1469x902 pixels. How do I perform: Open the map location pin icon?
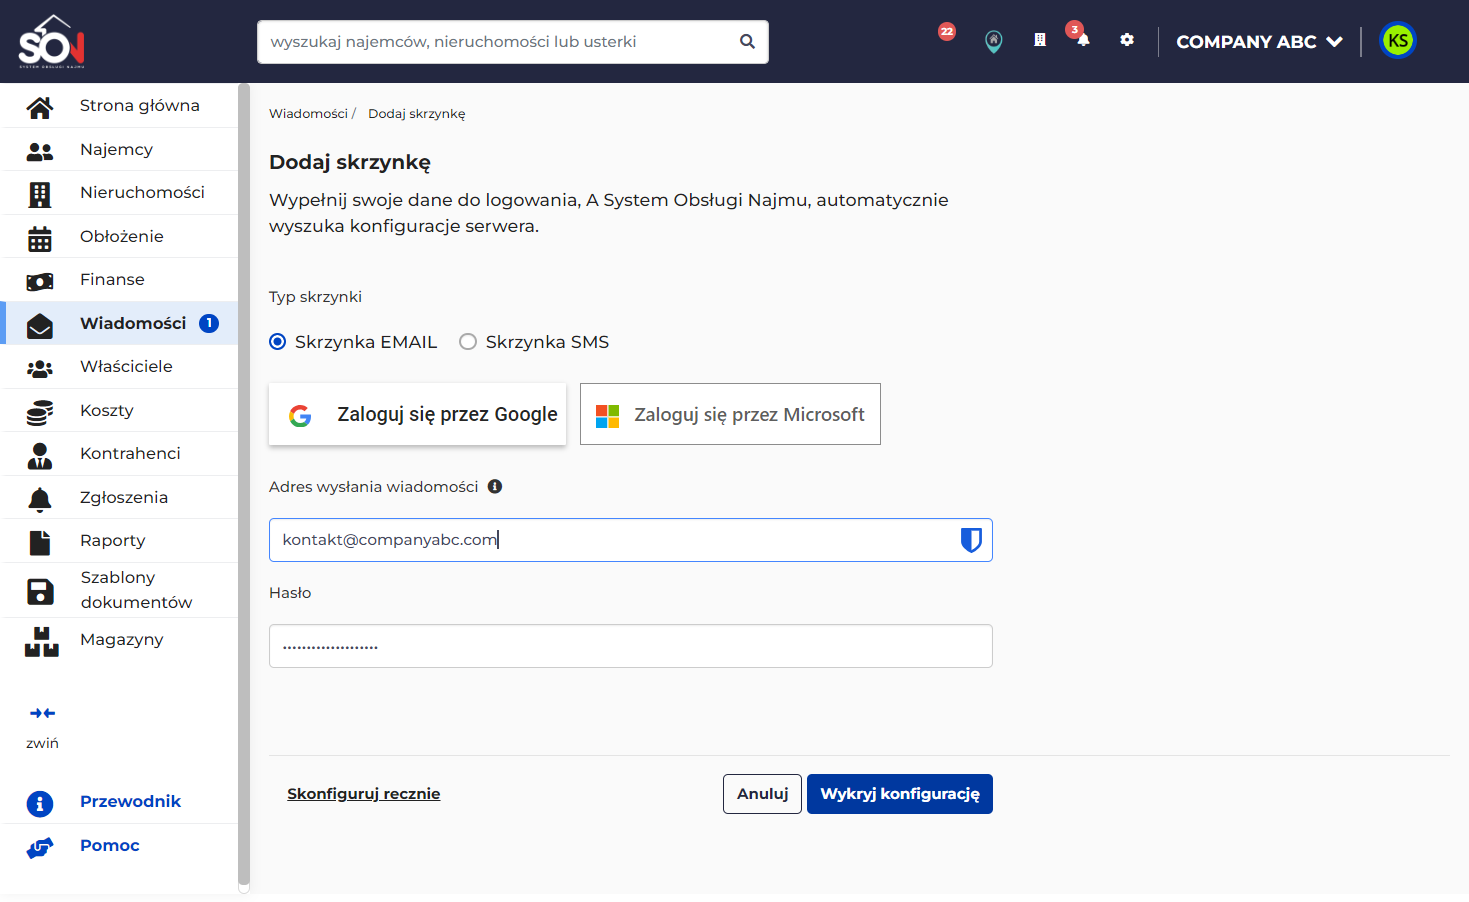pyautogui.click(x=993, y=41)
